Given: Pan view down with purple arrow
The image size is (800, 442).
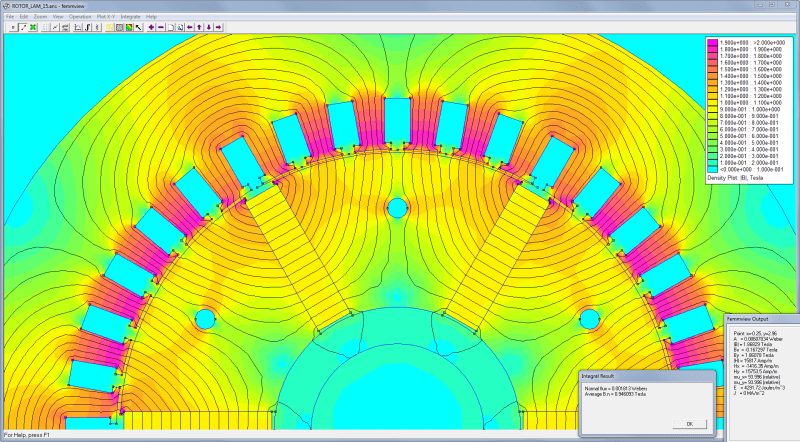Looking at the screenshot, I should pos(209,27).
